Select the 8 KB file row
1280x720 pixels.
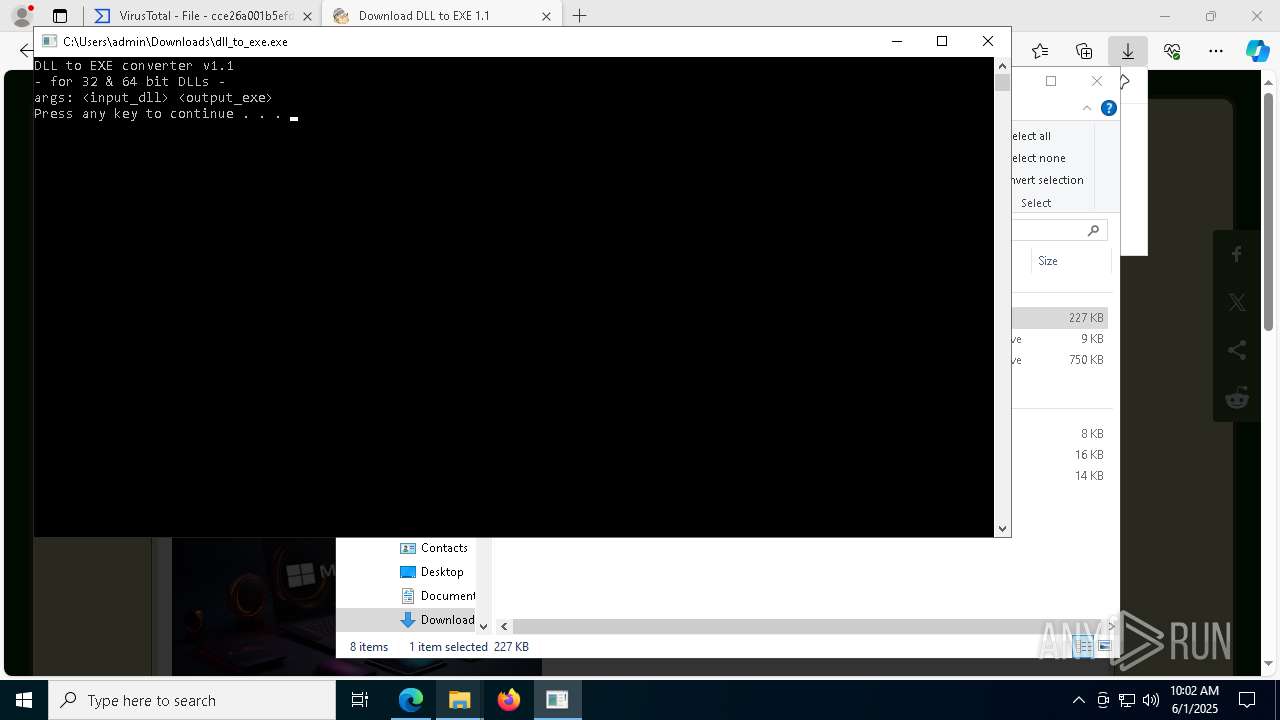click(x=1060, y=434)
